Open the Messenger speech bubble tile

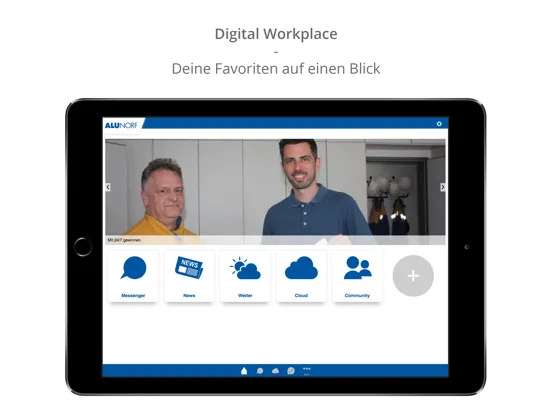[133, 276]
